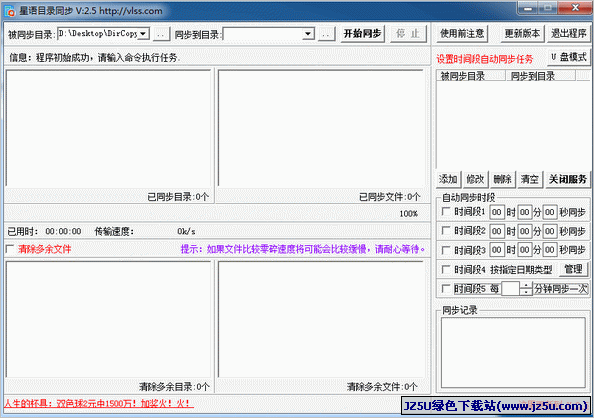Click the app icon in the title bar
This screenshot has height=418, width=594.
point(9,11)
